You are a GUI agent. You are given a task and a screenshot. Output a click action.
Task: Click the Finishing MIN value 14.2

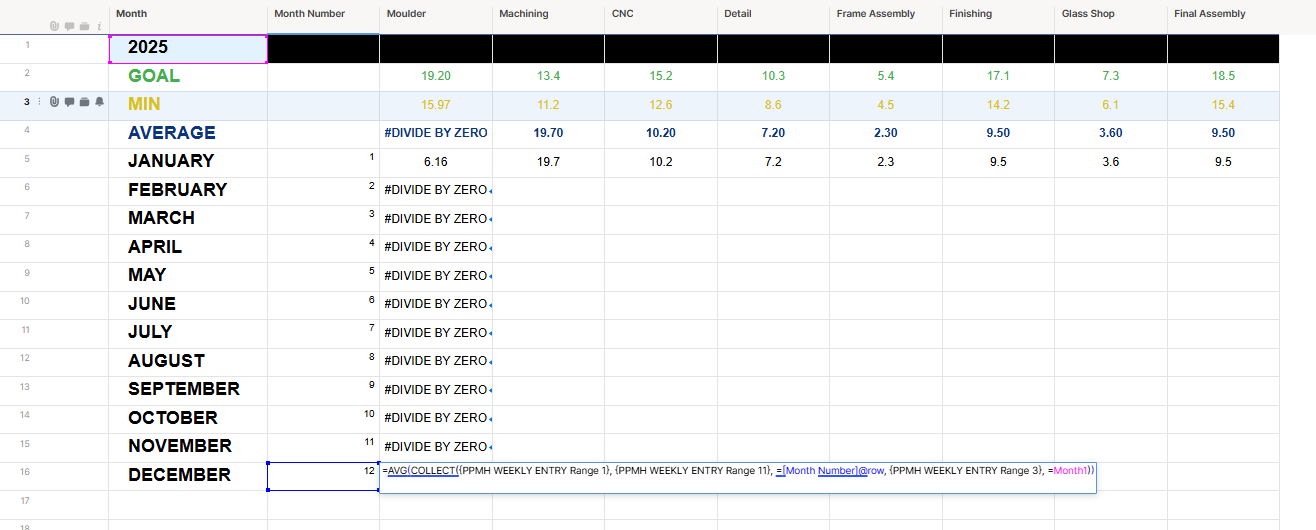click(x=998, y=105)
